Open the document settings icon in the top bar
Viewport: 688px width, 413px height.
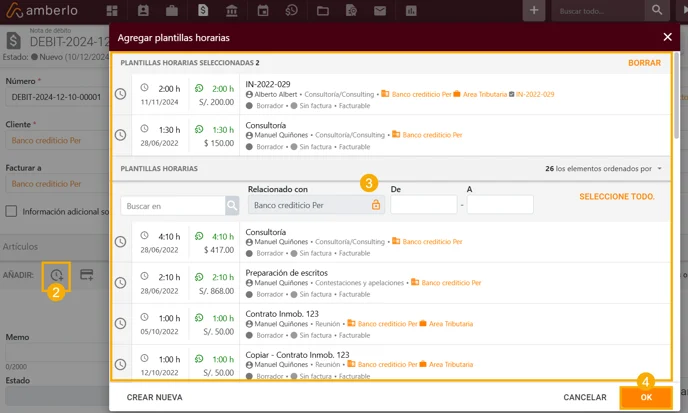pyautogui.click(x=351, y=11)
